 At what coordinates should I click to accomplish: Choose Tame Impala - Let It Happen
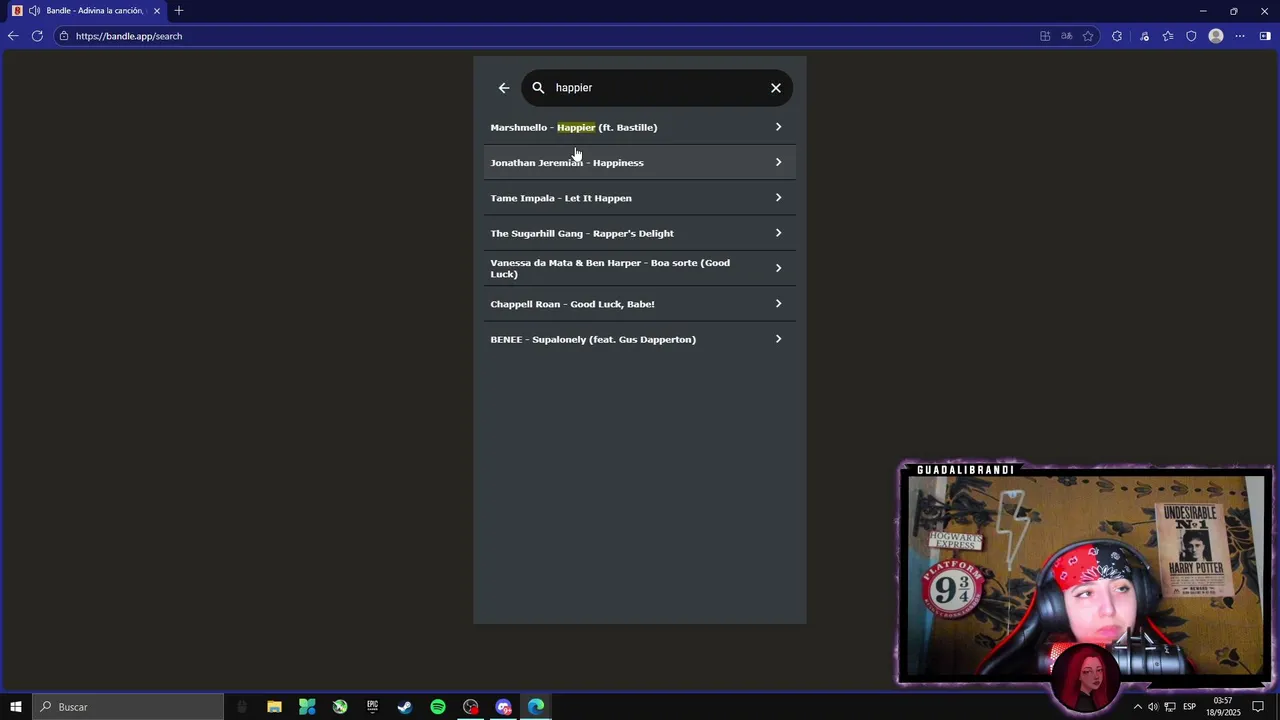[640, 198]
